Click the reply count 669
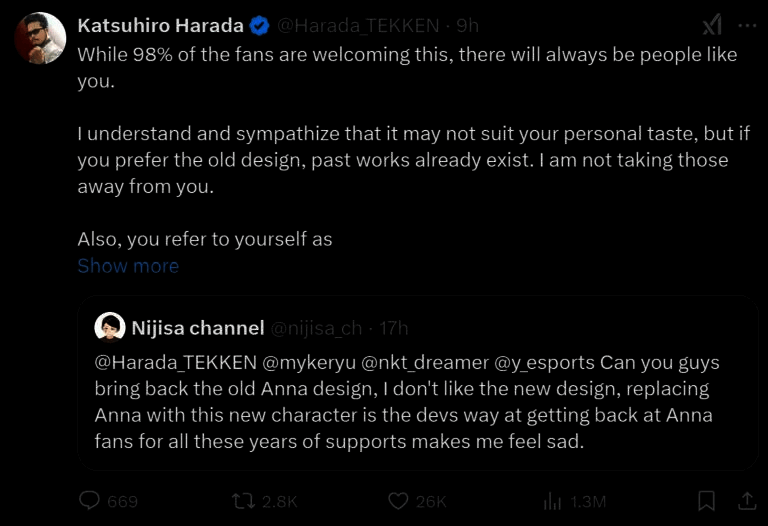This screenshot has height=526, width=768. 121,501
